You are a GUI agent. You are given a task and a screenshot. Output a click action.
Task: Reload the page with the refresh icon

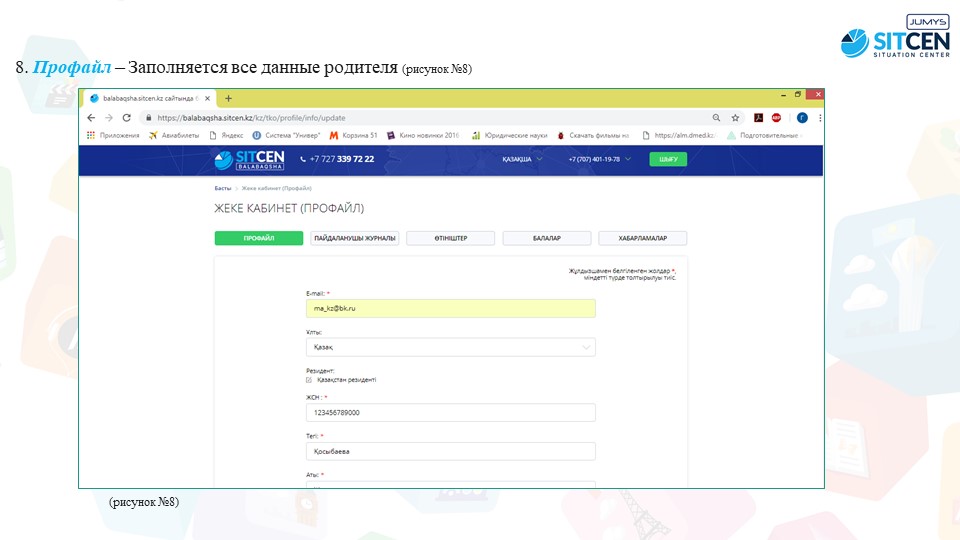coord(126,117)
